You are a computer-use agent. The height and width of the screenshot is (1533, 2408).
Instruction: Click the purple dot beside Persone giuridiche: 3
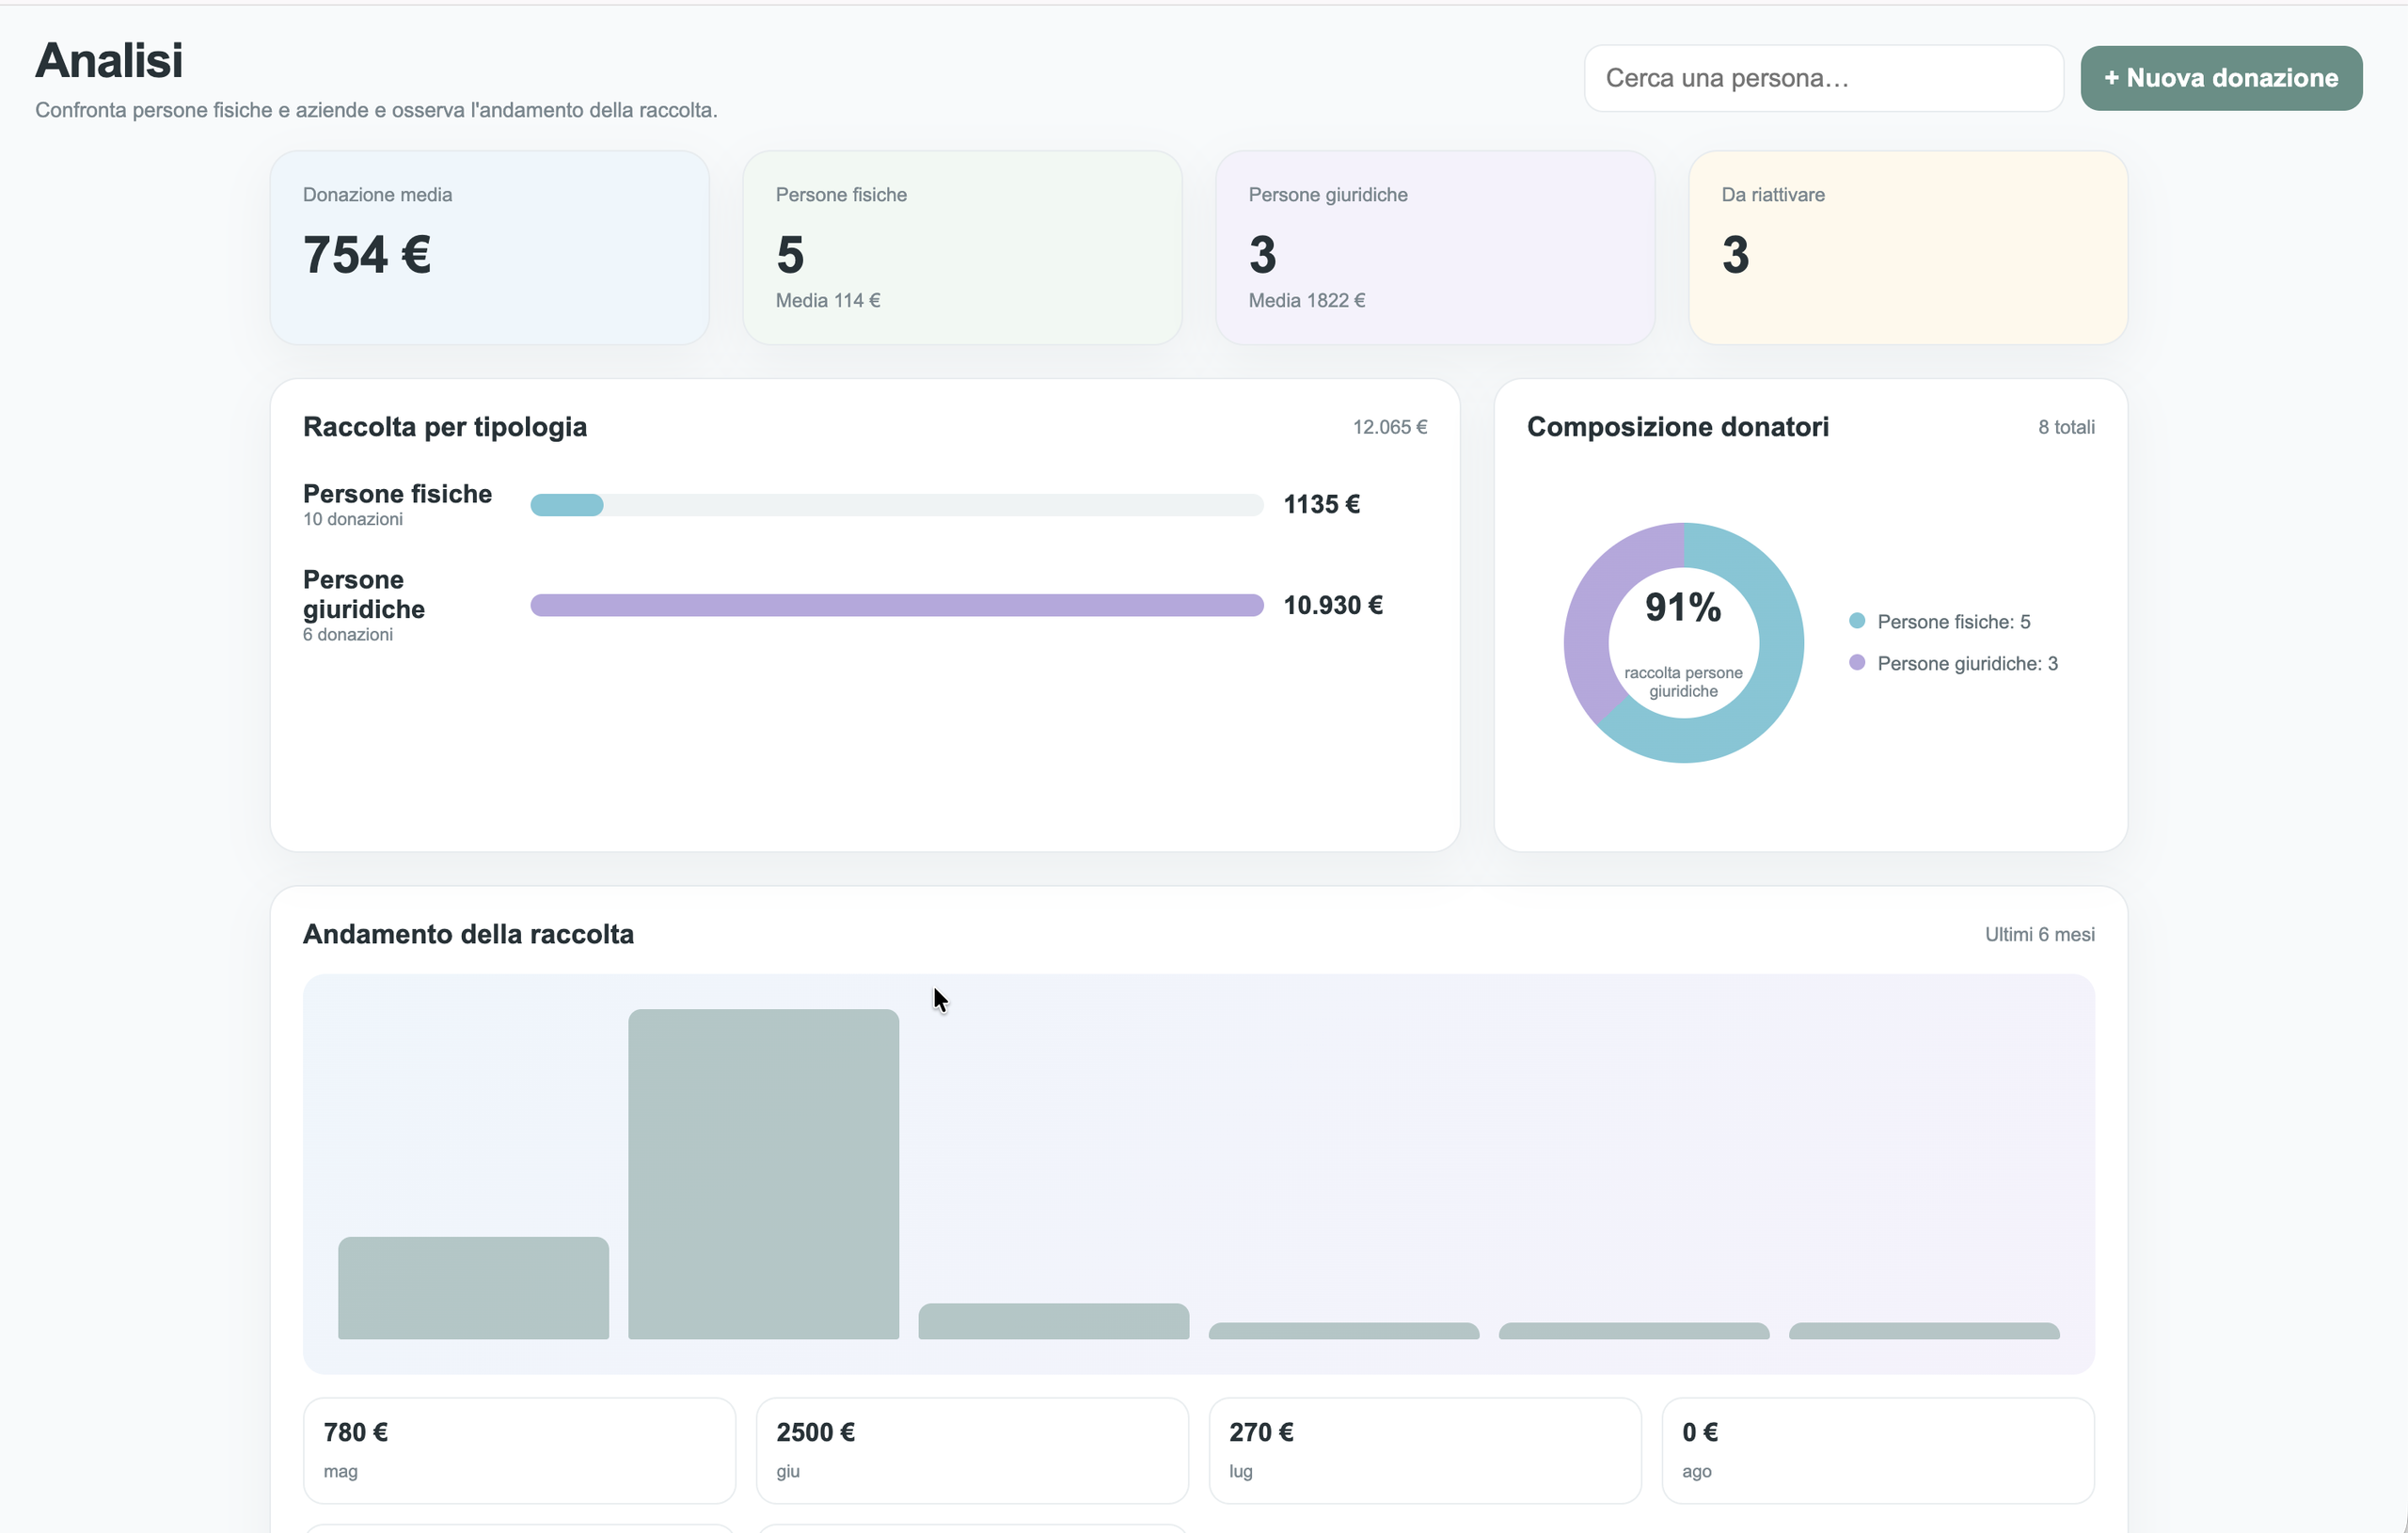tap(1857, 662)
